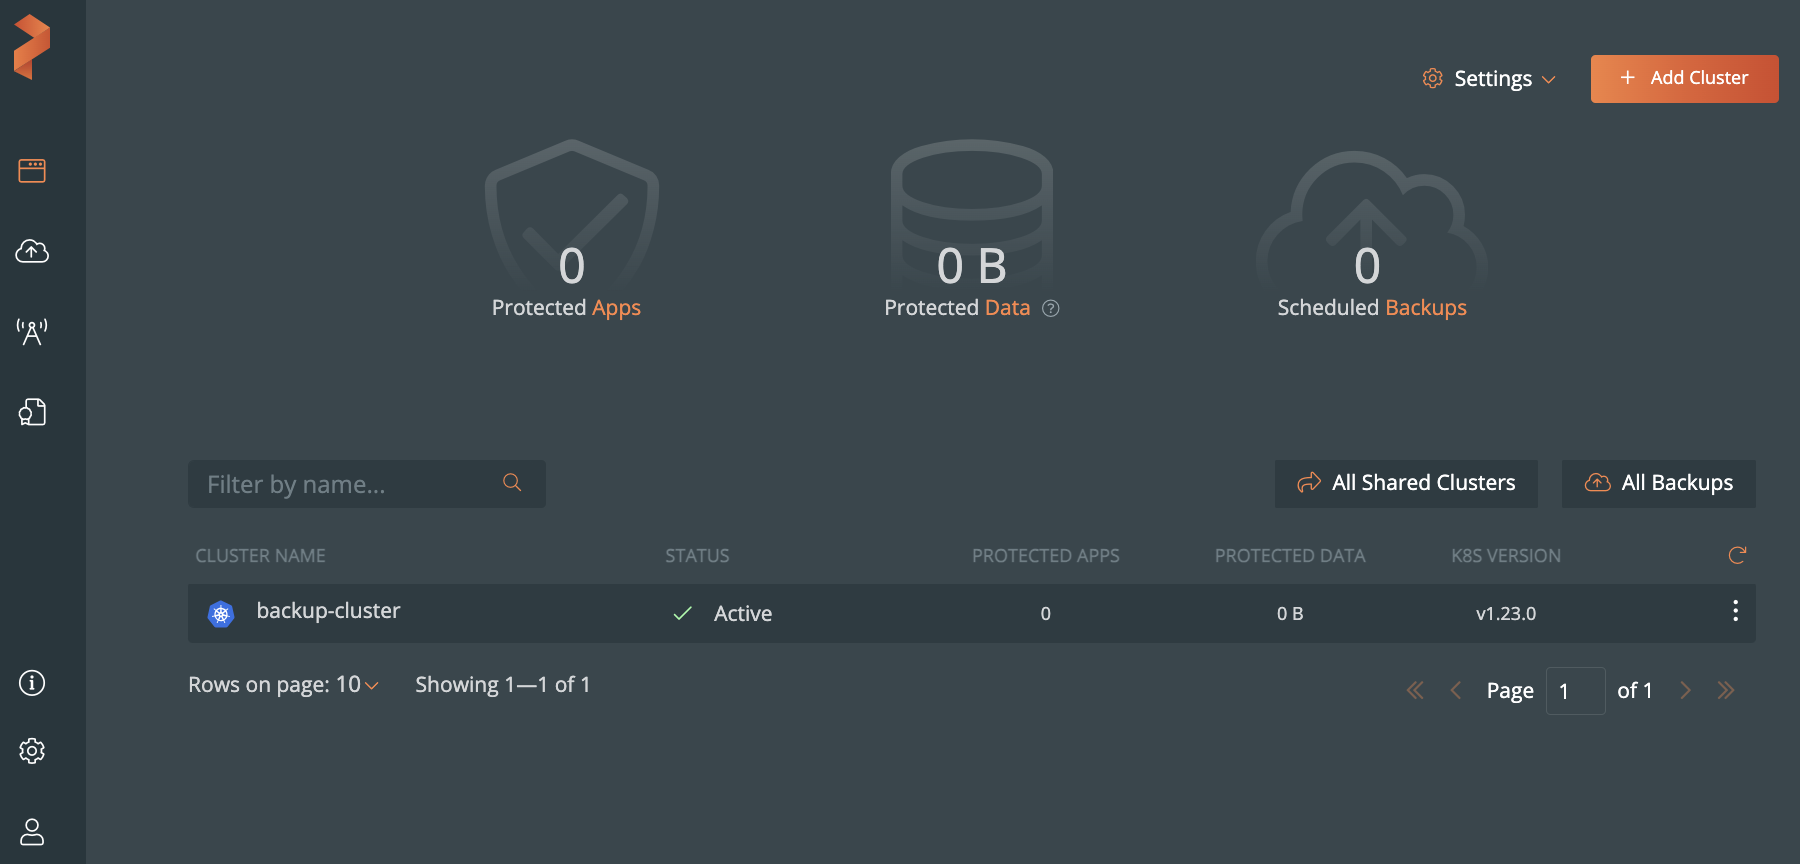Viewport: 1800px width, 864px height.
Task: Open the gear settings icon in sidebar
Action: tap(32, 751)
